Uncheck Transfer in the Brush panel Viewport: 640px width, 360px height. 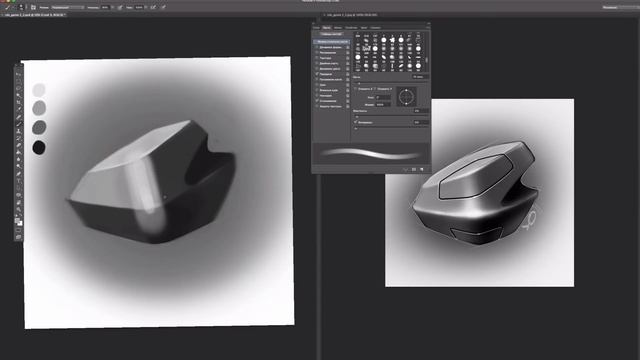[x=317, y=74]
